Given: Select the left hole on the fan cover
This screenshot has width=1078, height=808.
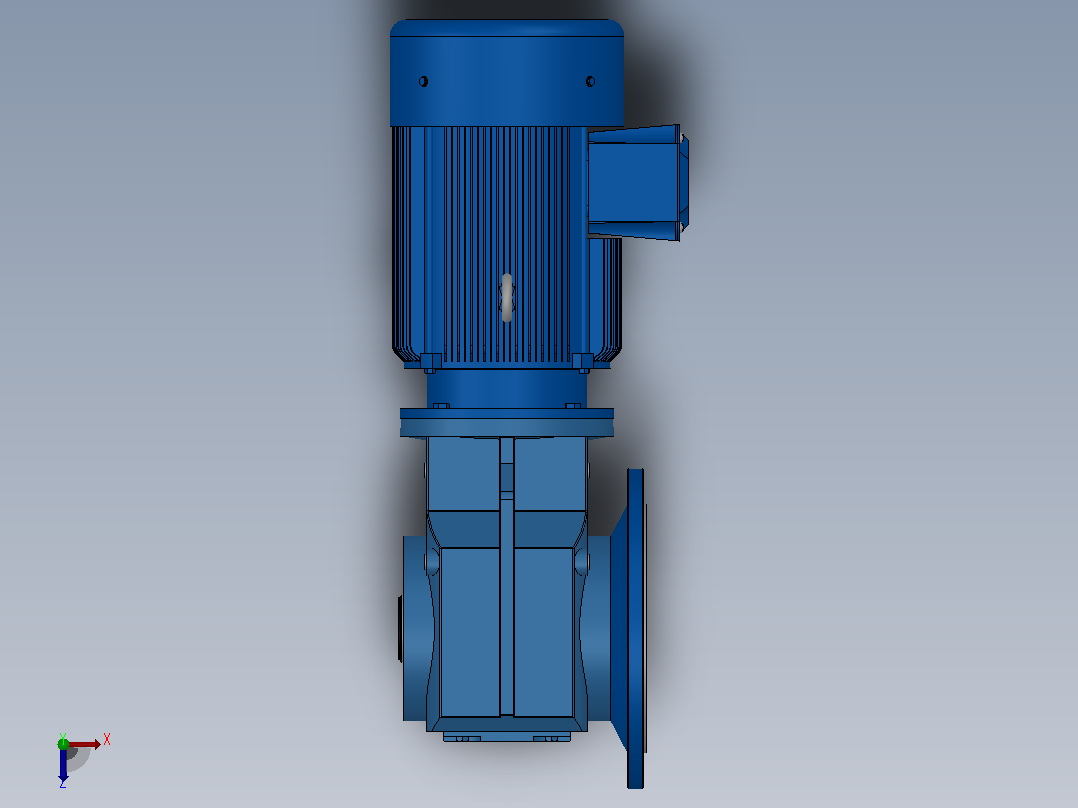Looking at the screenshot, I should point(424,82).
